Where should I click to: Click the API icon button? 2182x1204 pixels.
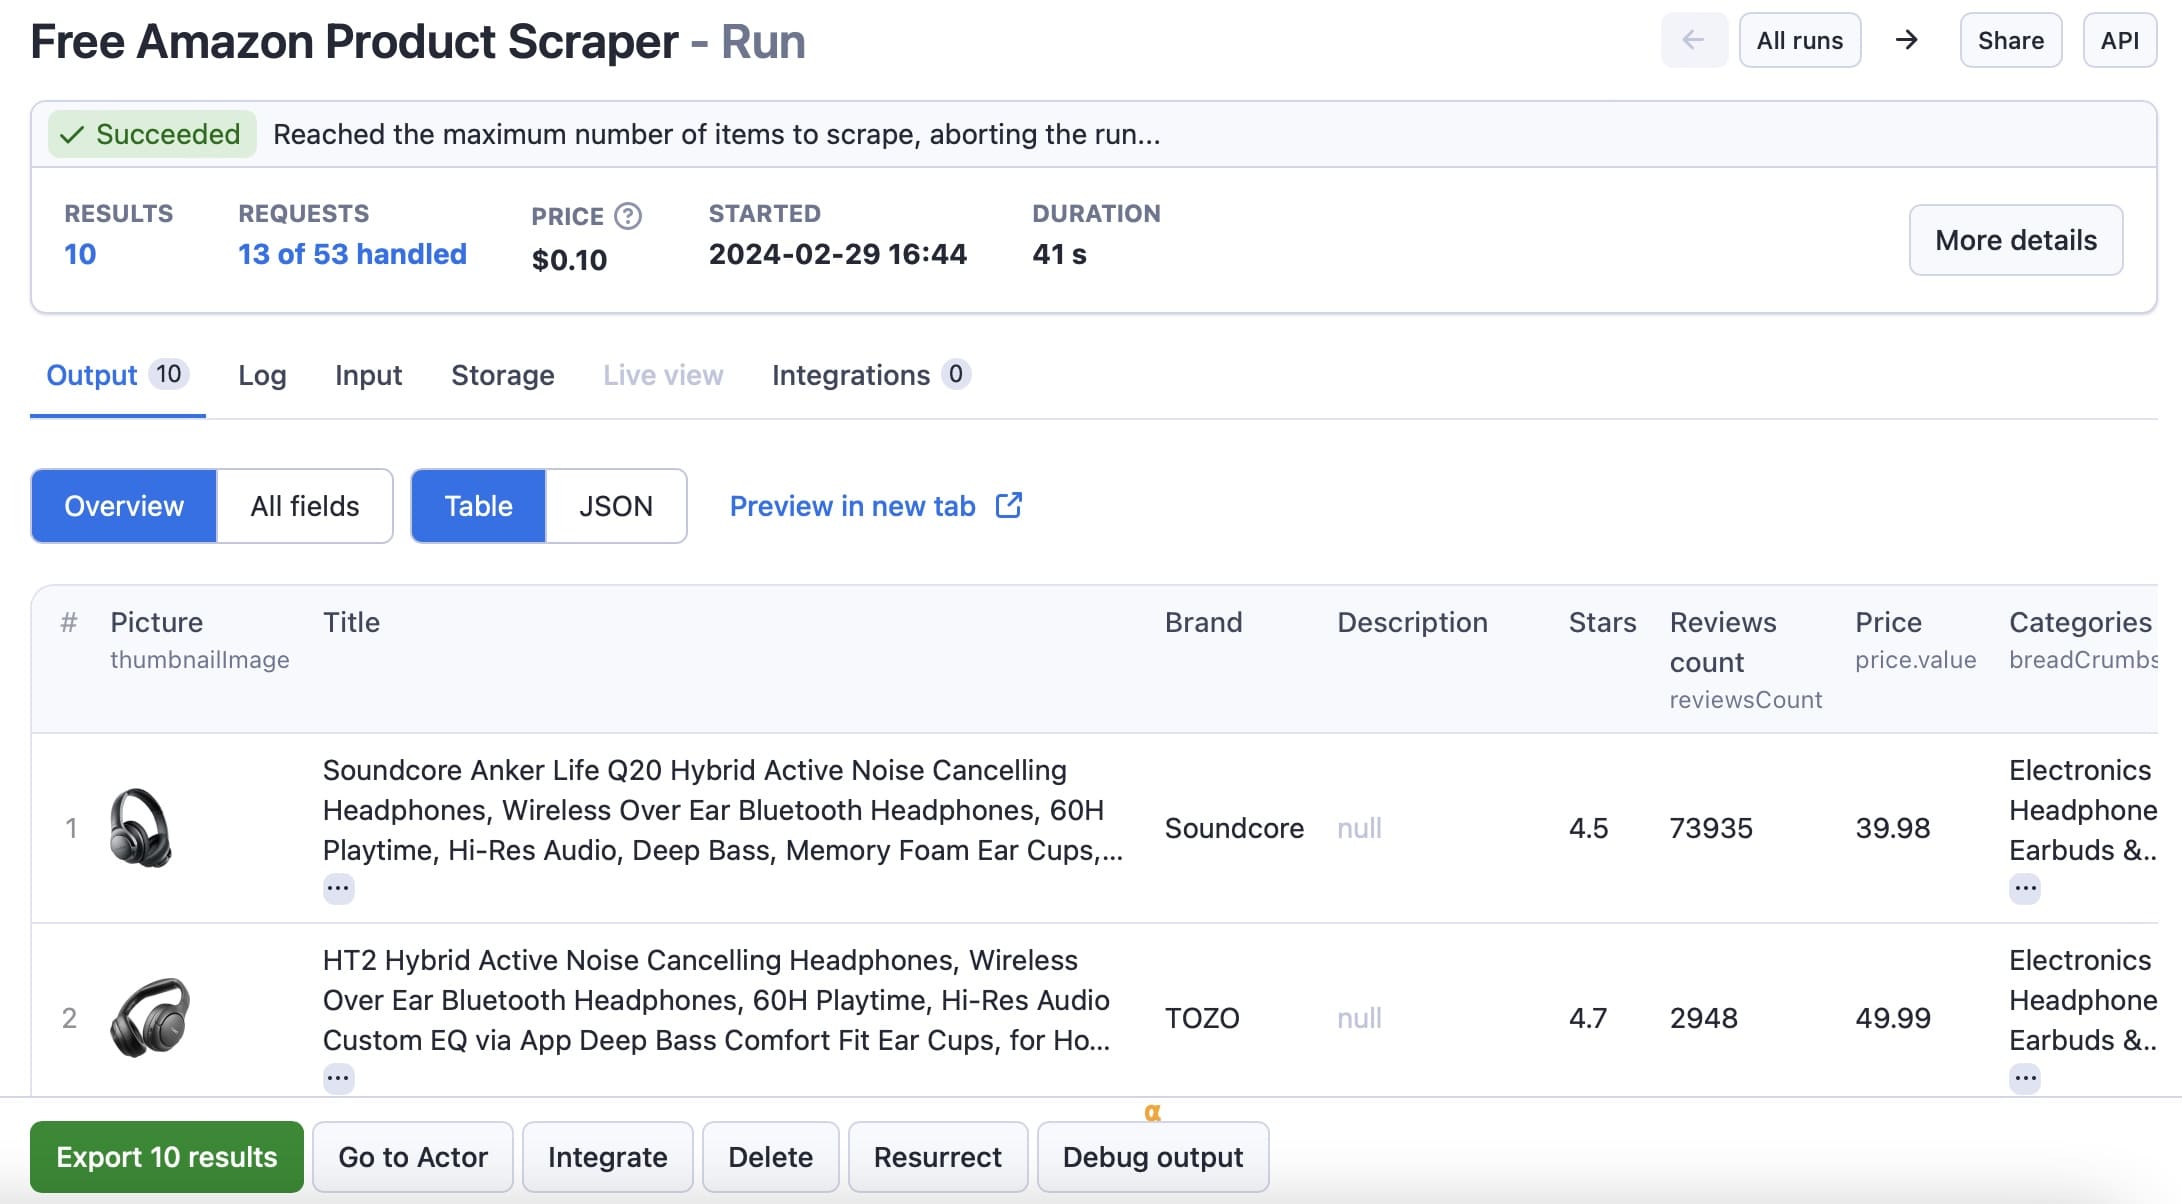click(x=2118, y=40)
